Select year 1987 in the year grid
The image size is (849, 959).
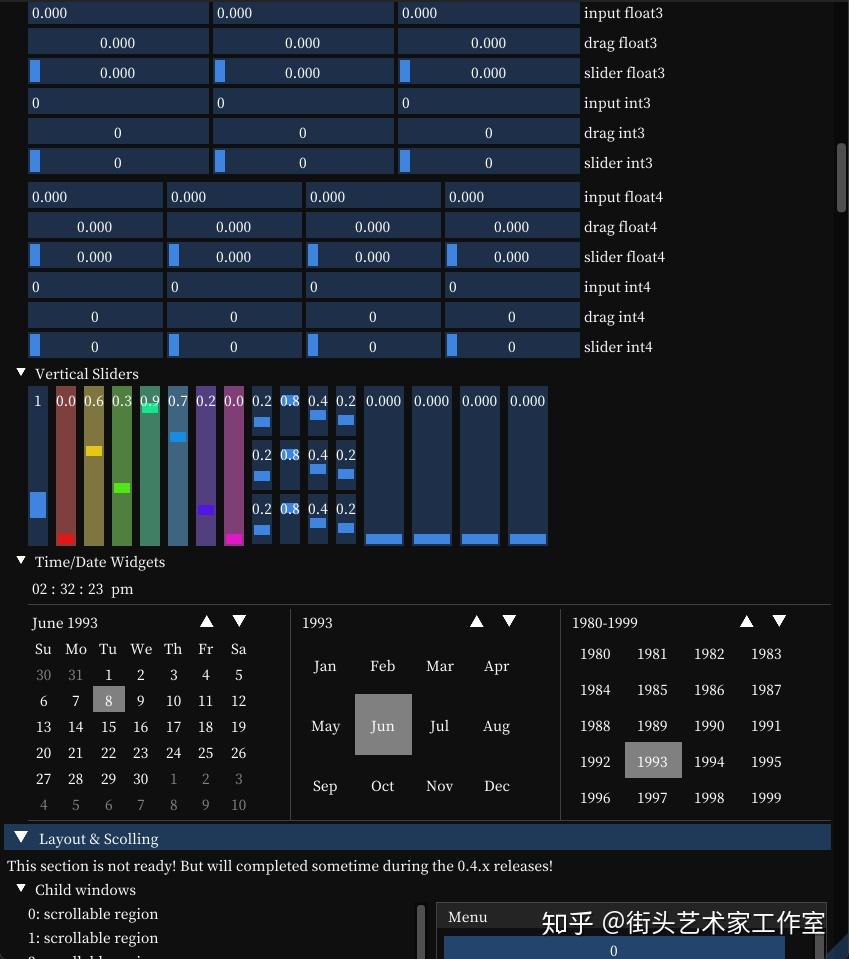[766, 689]
